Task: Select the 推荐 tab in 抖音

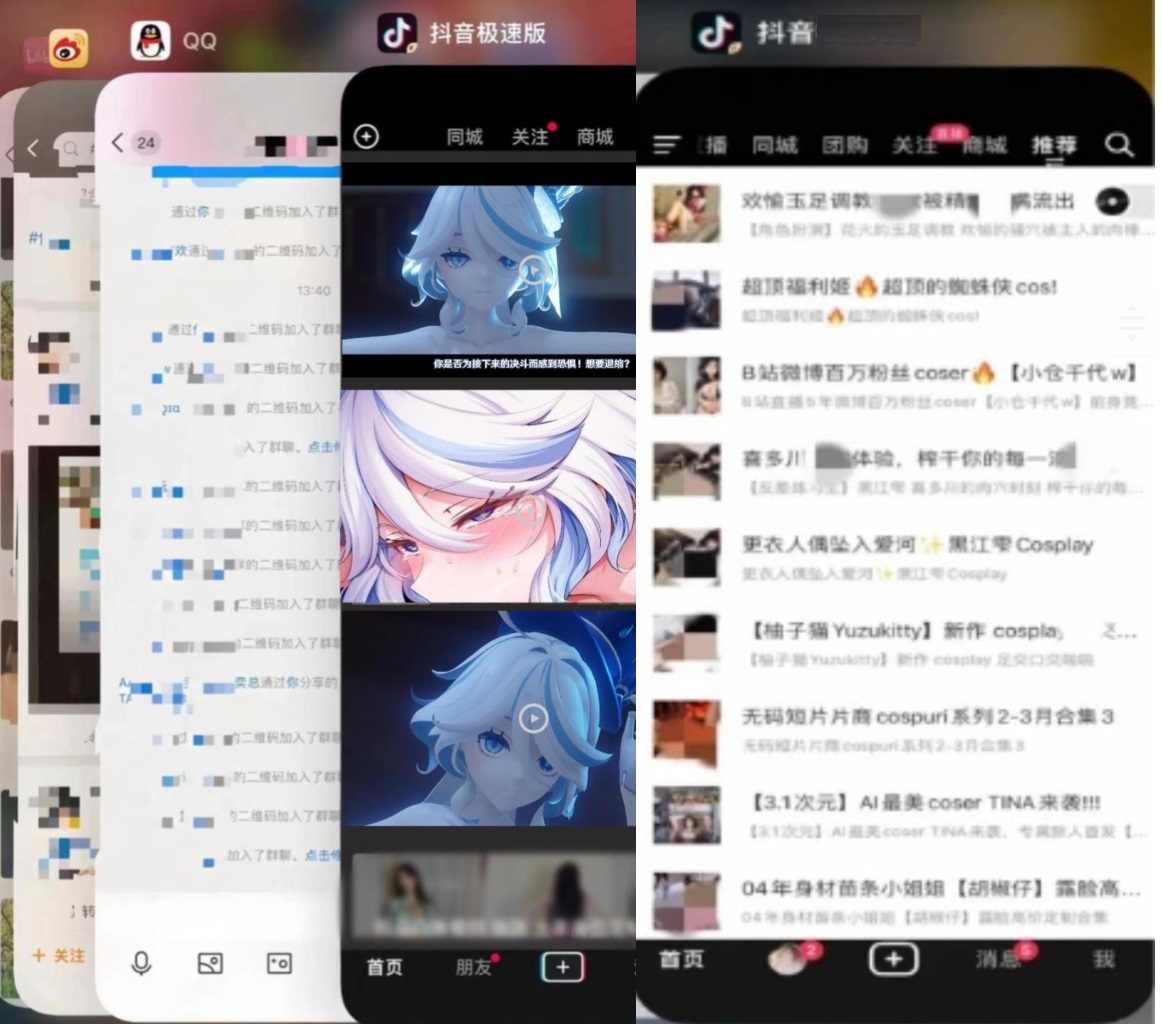Action: (1054, 145)
